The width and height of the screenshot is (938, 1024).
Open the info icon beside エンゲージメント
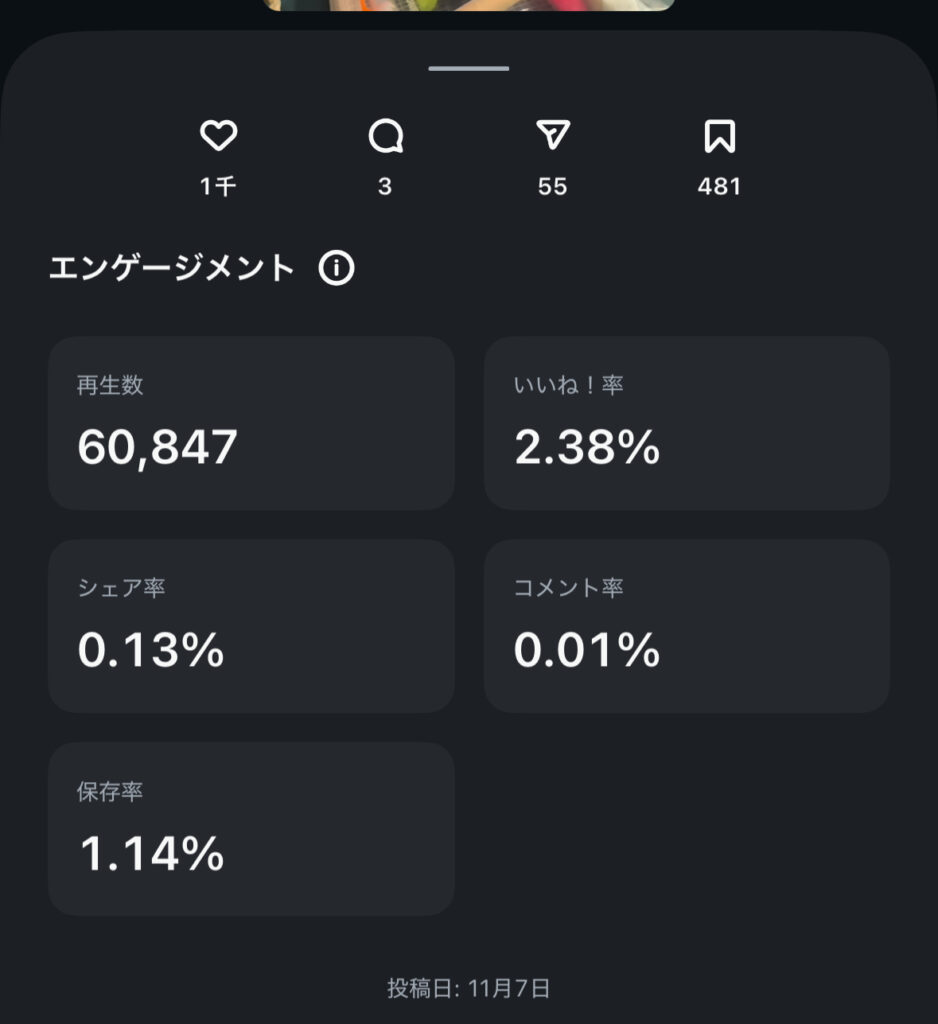[336, 269]
